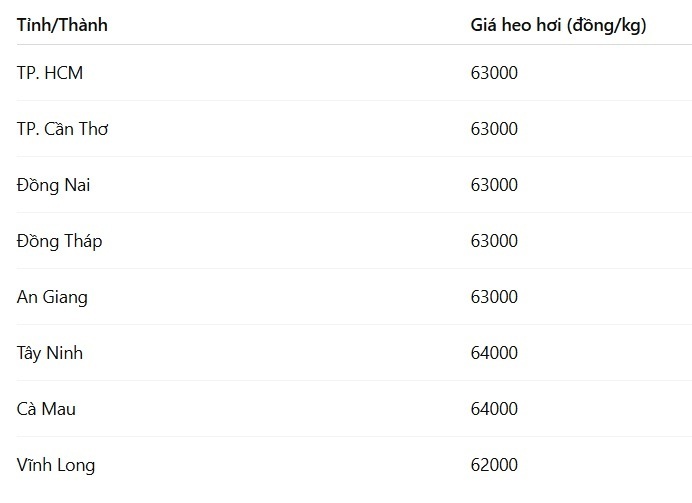Viewport: 692px width, 503px height.
Task: Click the 'Tây Ninh' province cell
Action: [x=50, y=353]
